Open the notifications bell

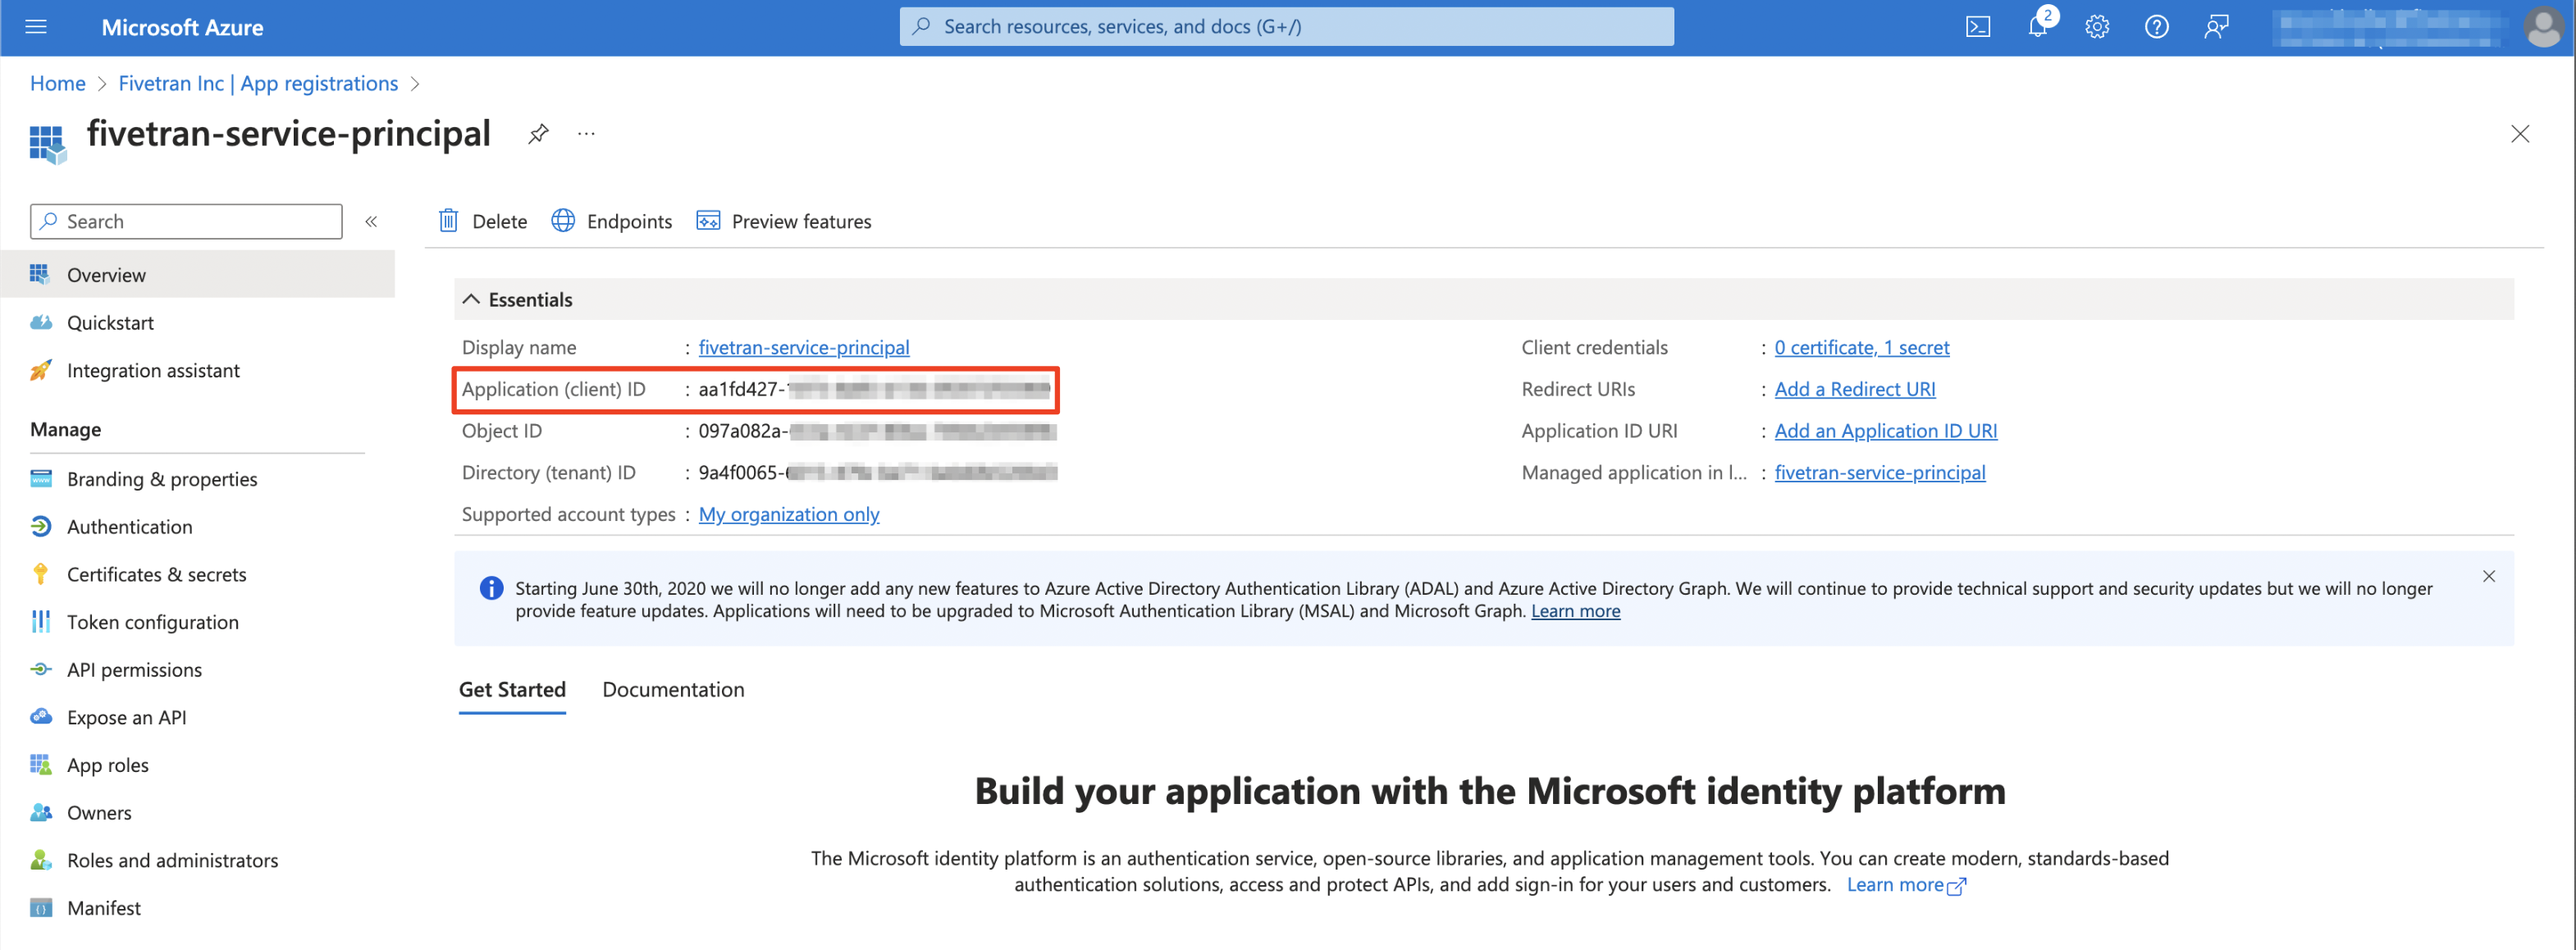coord(2037,27)
